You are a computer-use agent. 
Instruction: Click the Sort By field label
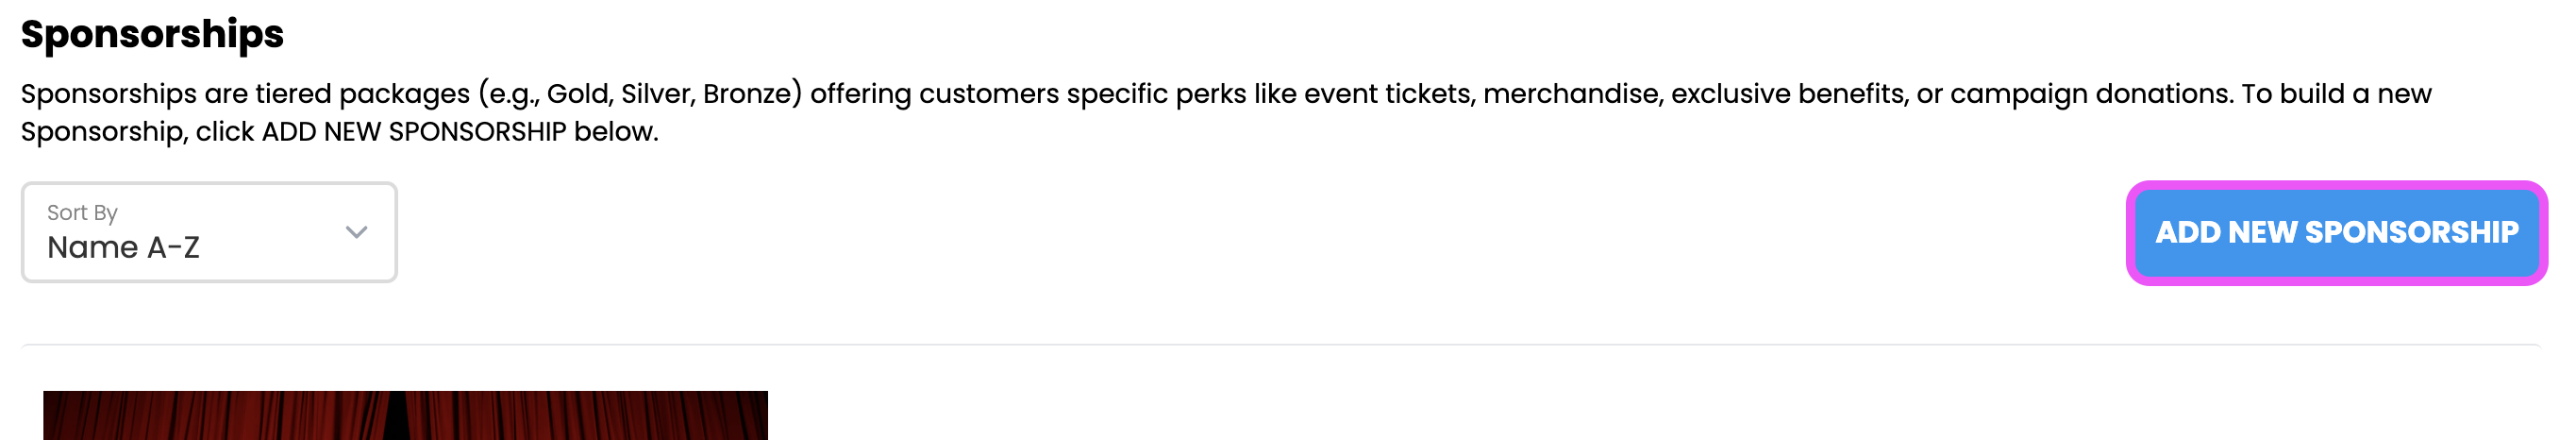[82, 212]
